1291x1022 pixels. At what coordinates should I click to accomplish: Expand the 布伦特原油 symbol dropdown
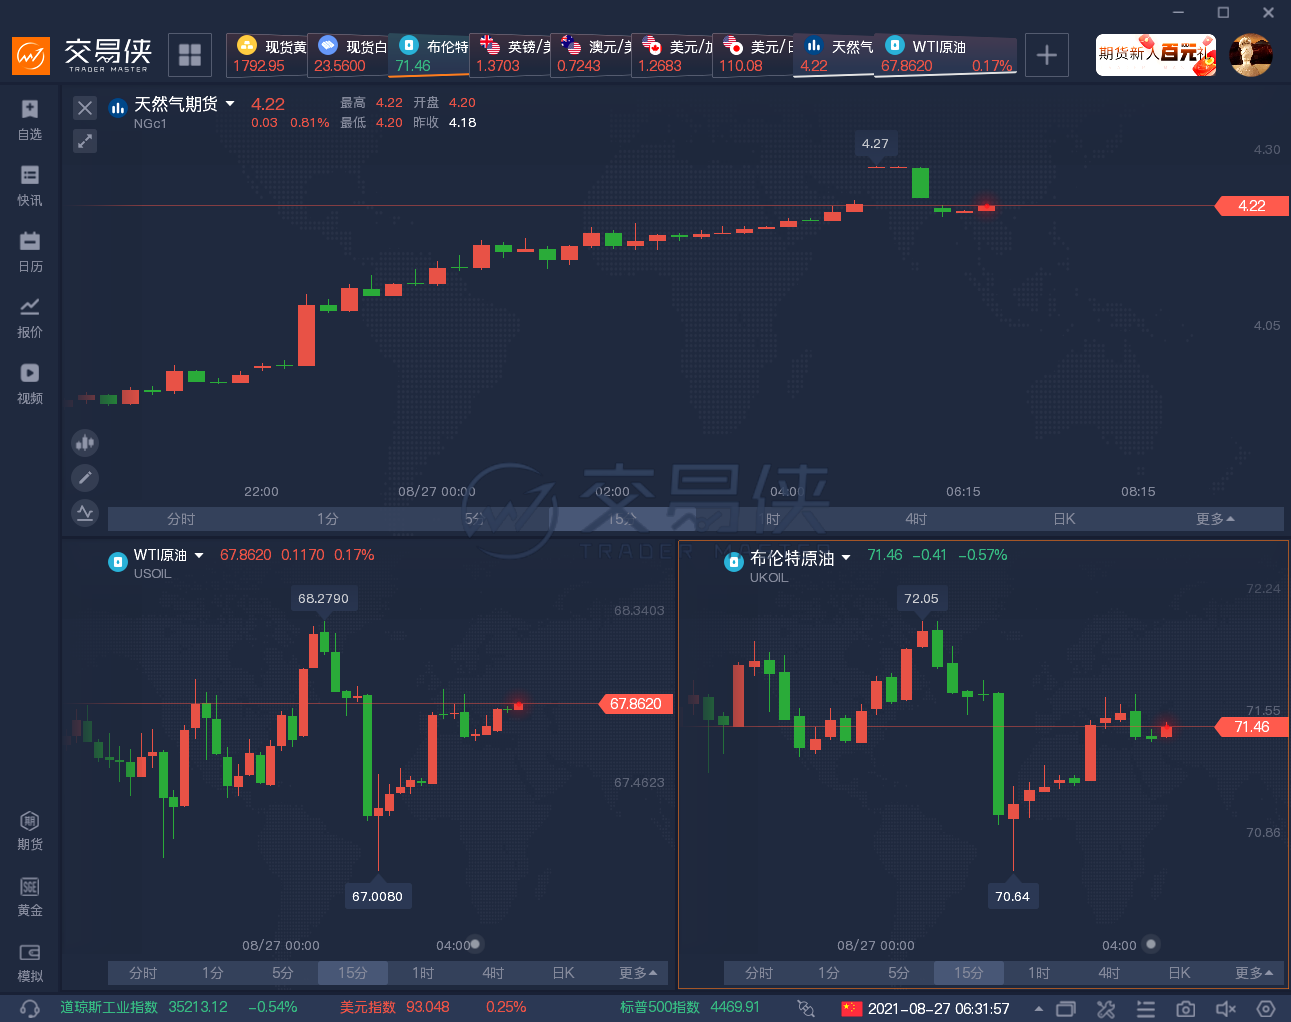pyautogui.click(x=846, y=558)
